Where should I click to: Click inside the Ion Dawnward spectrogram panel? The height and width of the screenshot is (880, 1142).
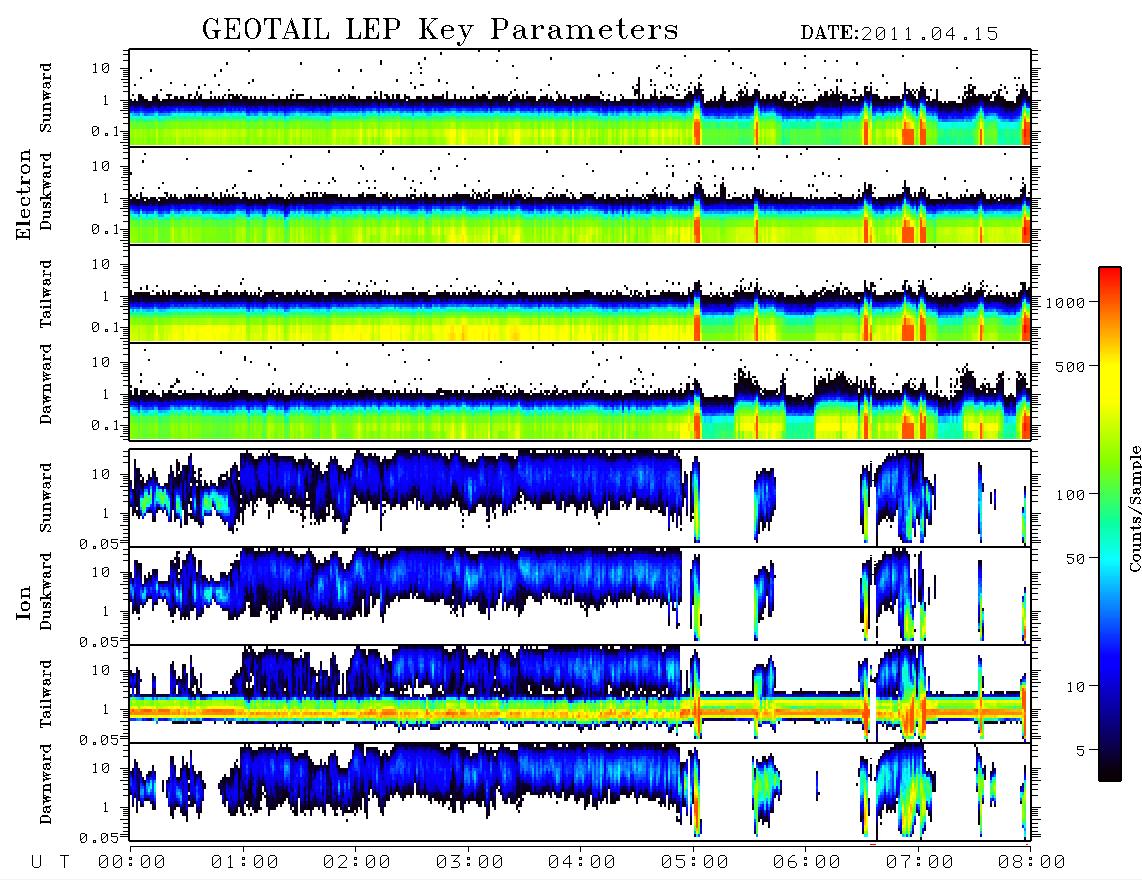580,791
